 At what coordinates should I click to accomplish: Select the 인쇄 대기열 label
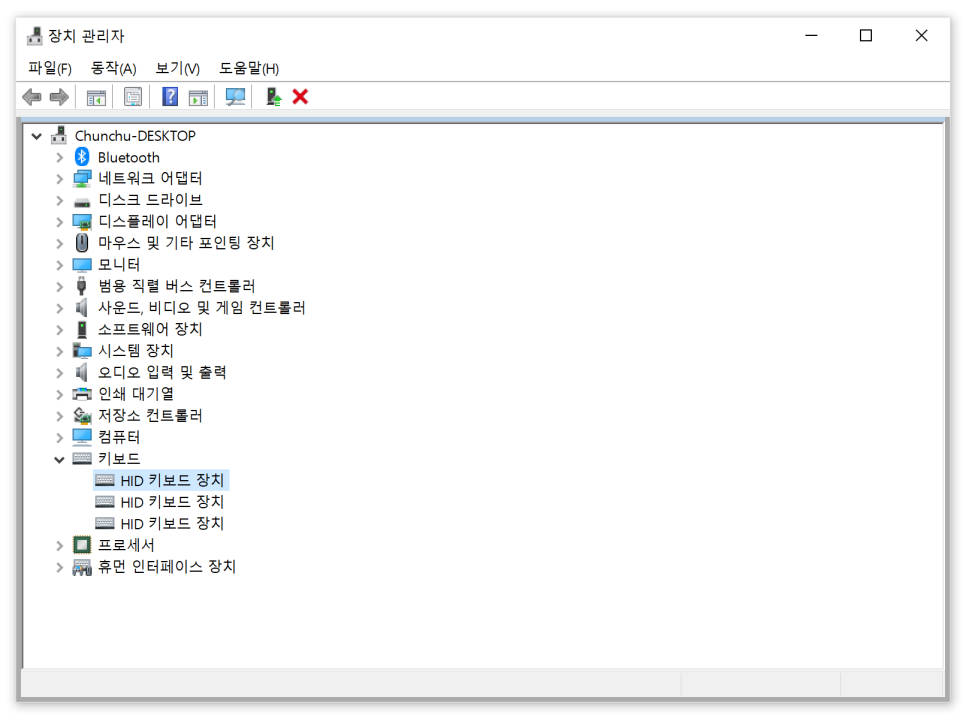136,394
